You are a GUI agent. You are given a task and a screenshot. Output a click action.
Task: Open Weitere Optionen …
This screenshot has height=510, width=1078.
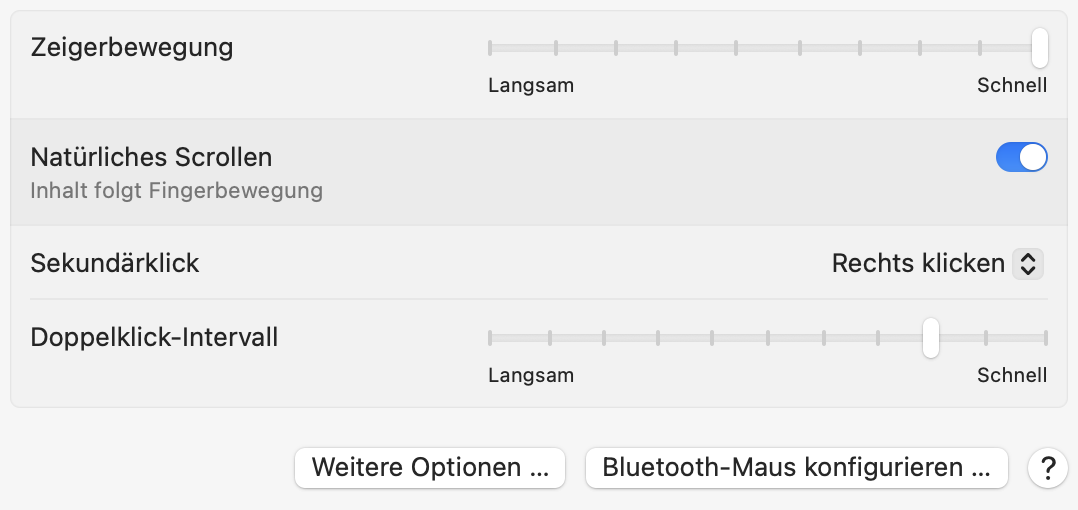pos(430,467)
